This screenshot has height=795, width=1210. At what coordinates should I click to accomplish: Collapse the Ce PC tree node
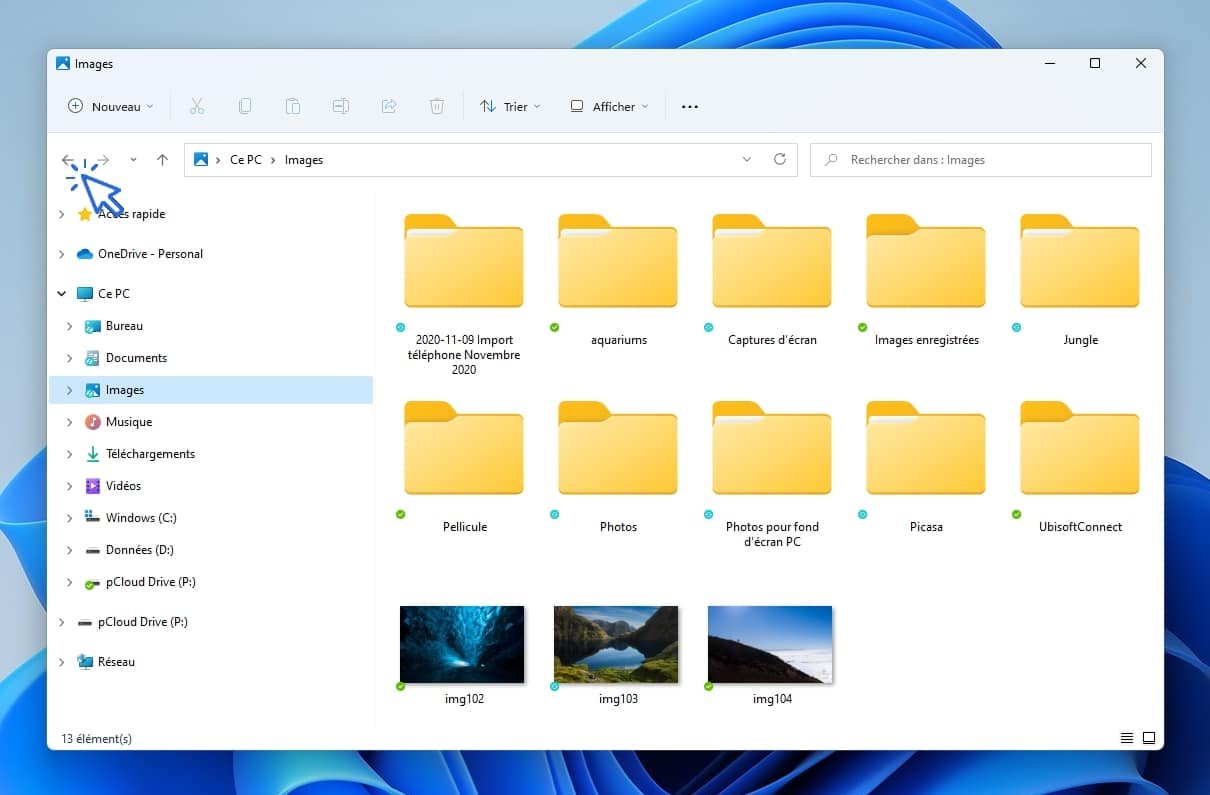pyautogui.click(x=62, y=294)
